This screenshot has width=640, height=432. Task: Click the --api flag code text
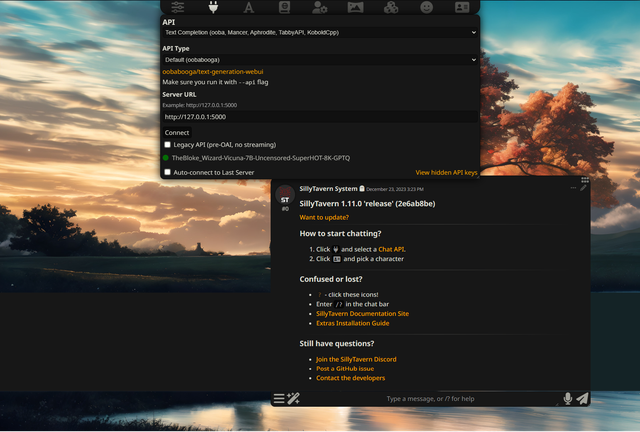[247, 82]
